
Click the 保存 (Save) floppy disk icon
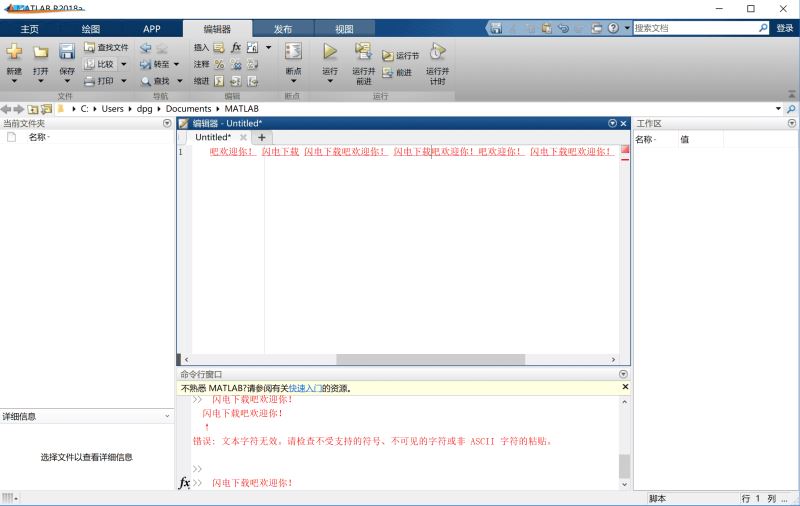[x=67, y=51]
